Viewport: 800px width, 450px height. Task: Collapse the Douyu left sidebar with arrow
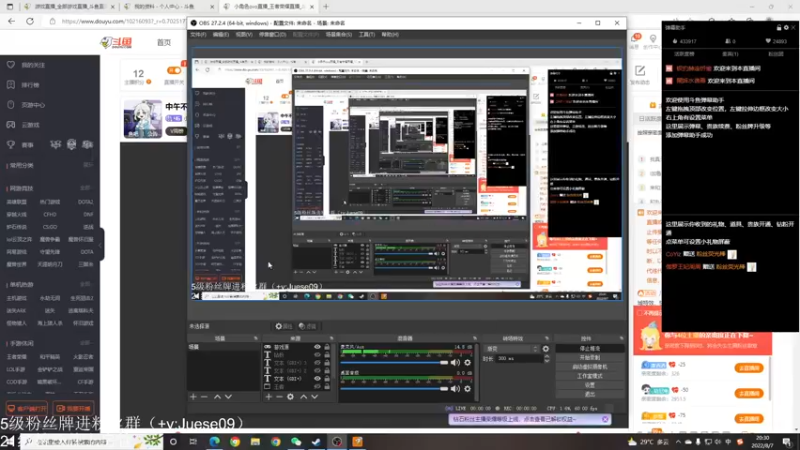(x=101, y=244)
